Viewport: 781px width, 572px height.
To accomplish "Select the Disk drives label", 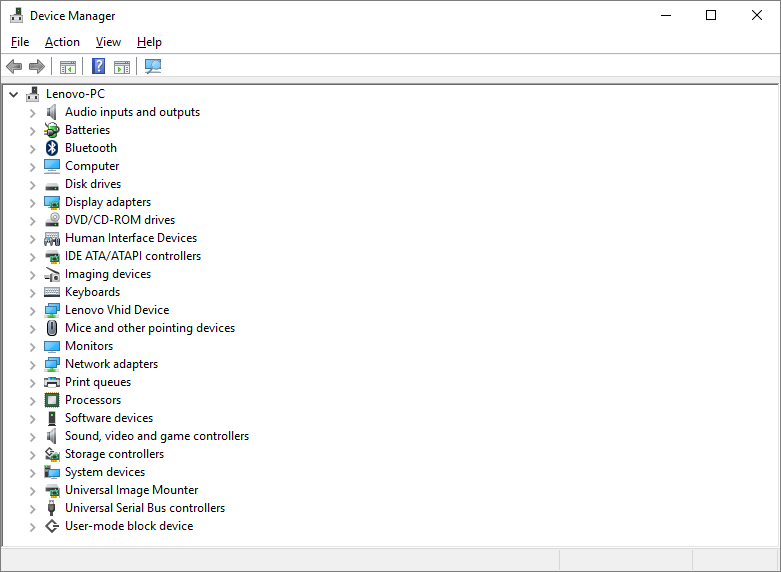I will coord(93,184).
